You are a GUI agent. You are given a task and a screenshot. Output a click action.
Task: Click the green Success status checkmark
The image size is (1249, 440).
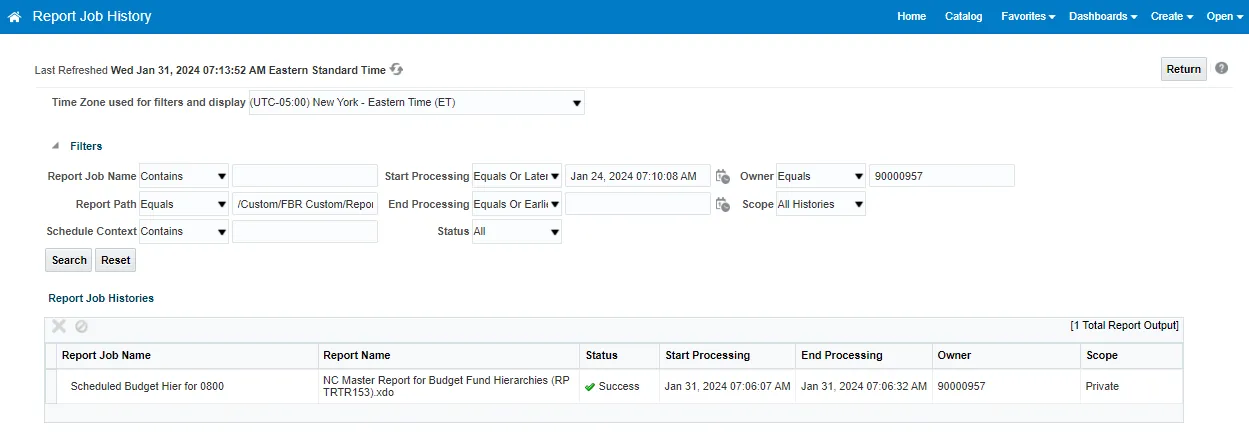click(x=590, y=387)
